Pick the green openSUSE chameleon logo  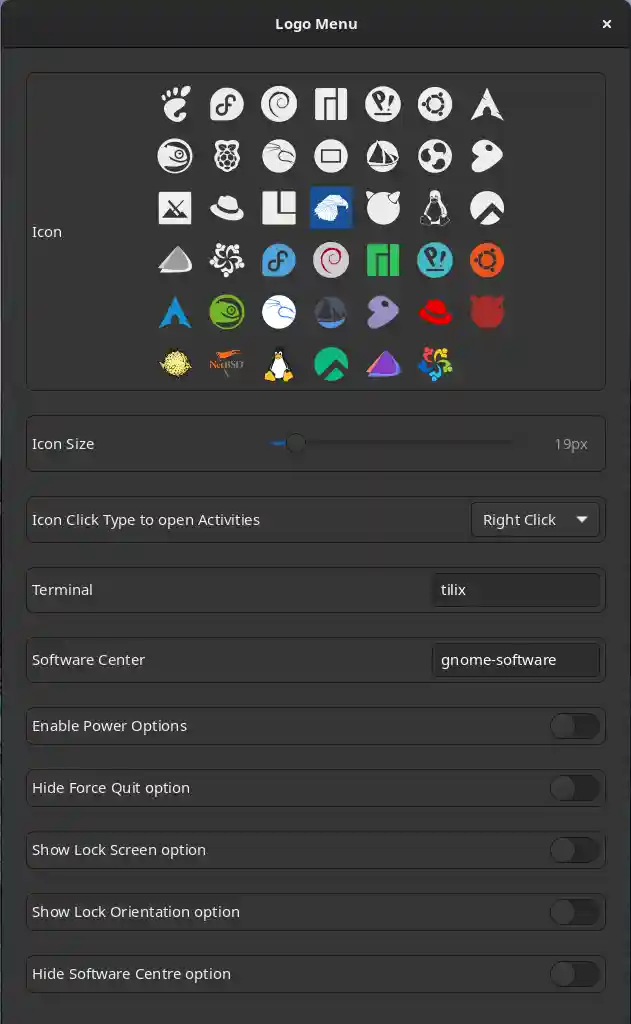point(227,313)
